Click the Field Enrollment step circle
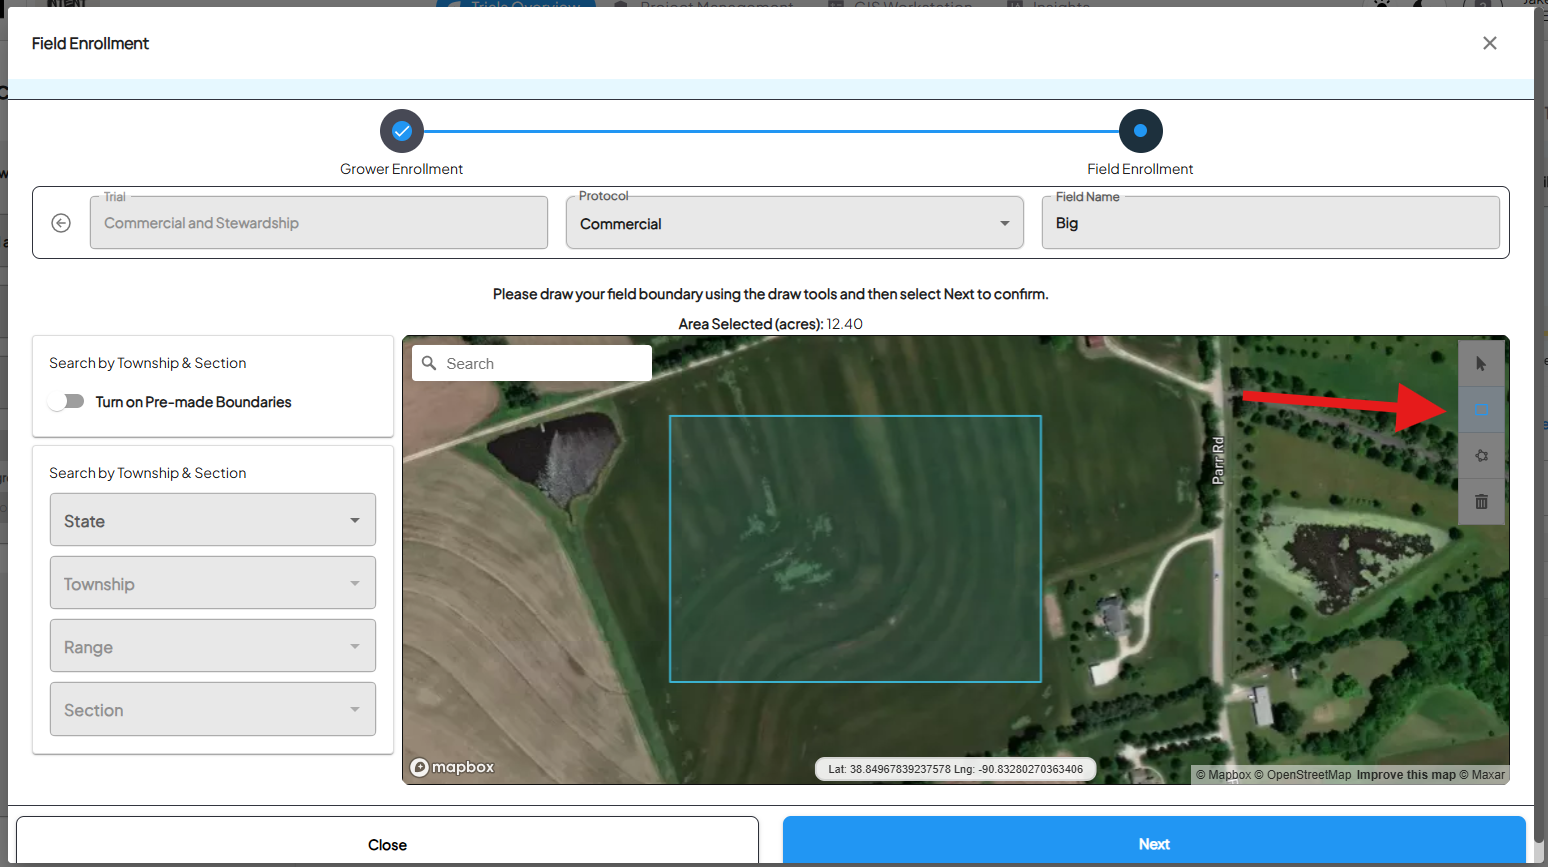The height and width of the screenshot is (867, 1548). click(x=1140, y=131)
